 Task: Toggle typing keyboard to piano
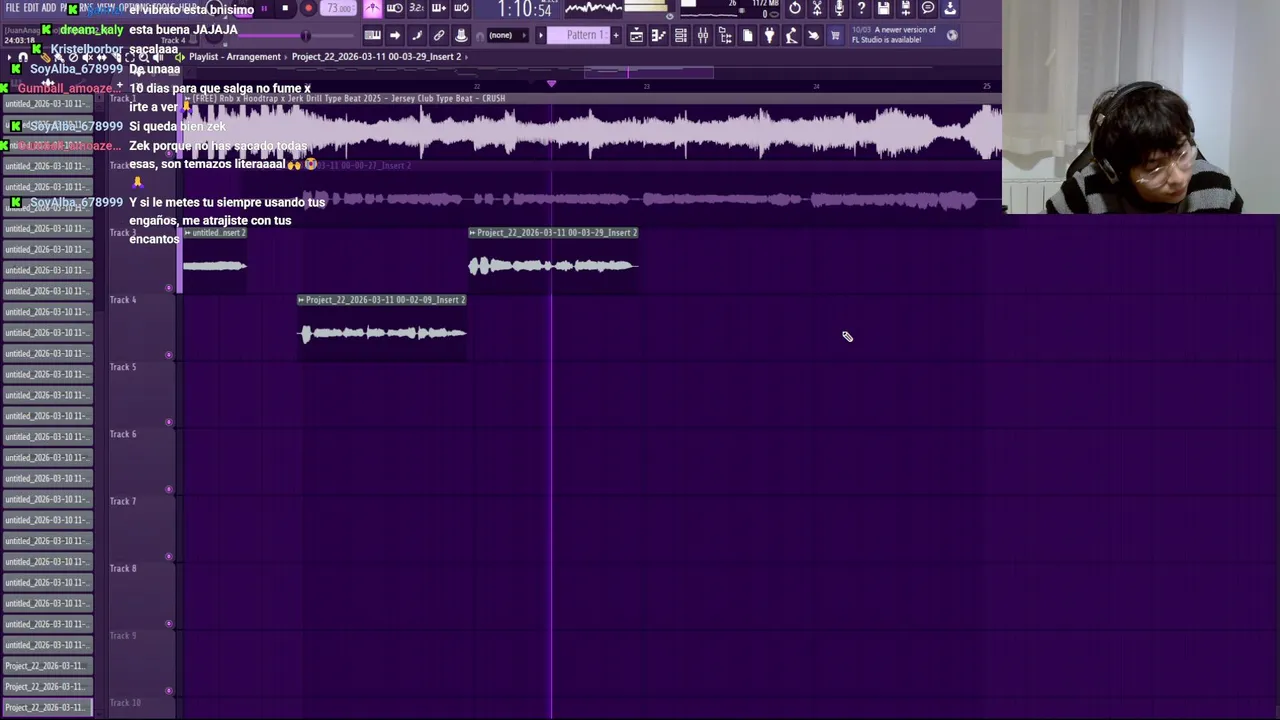click(x=372, y=35)
